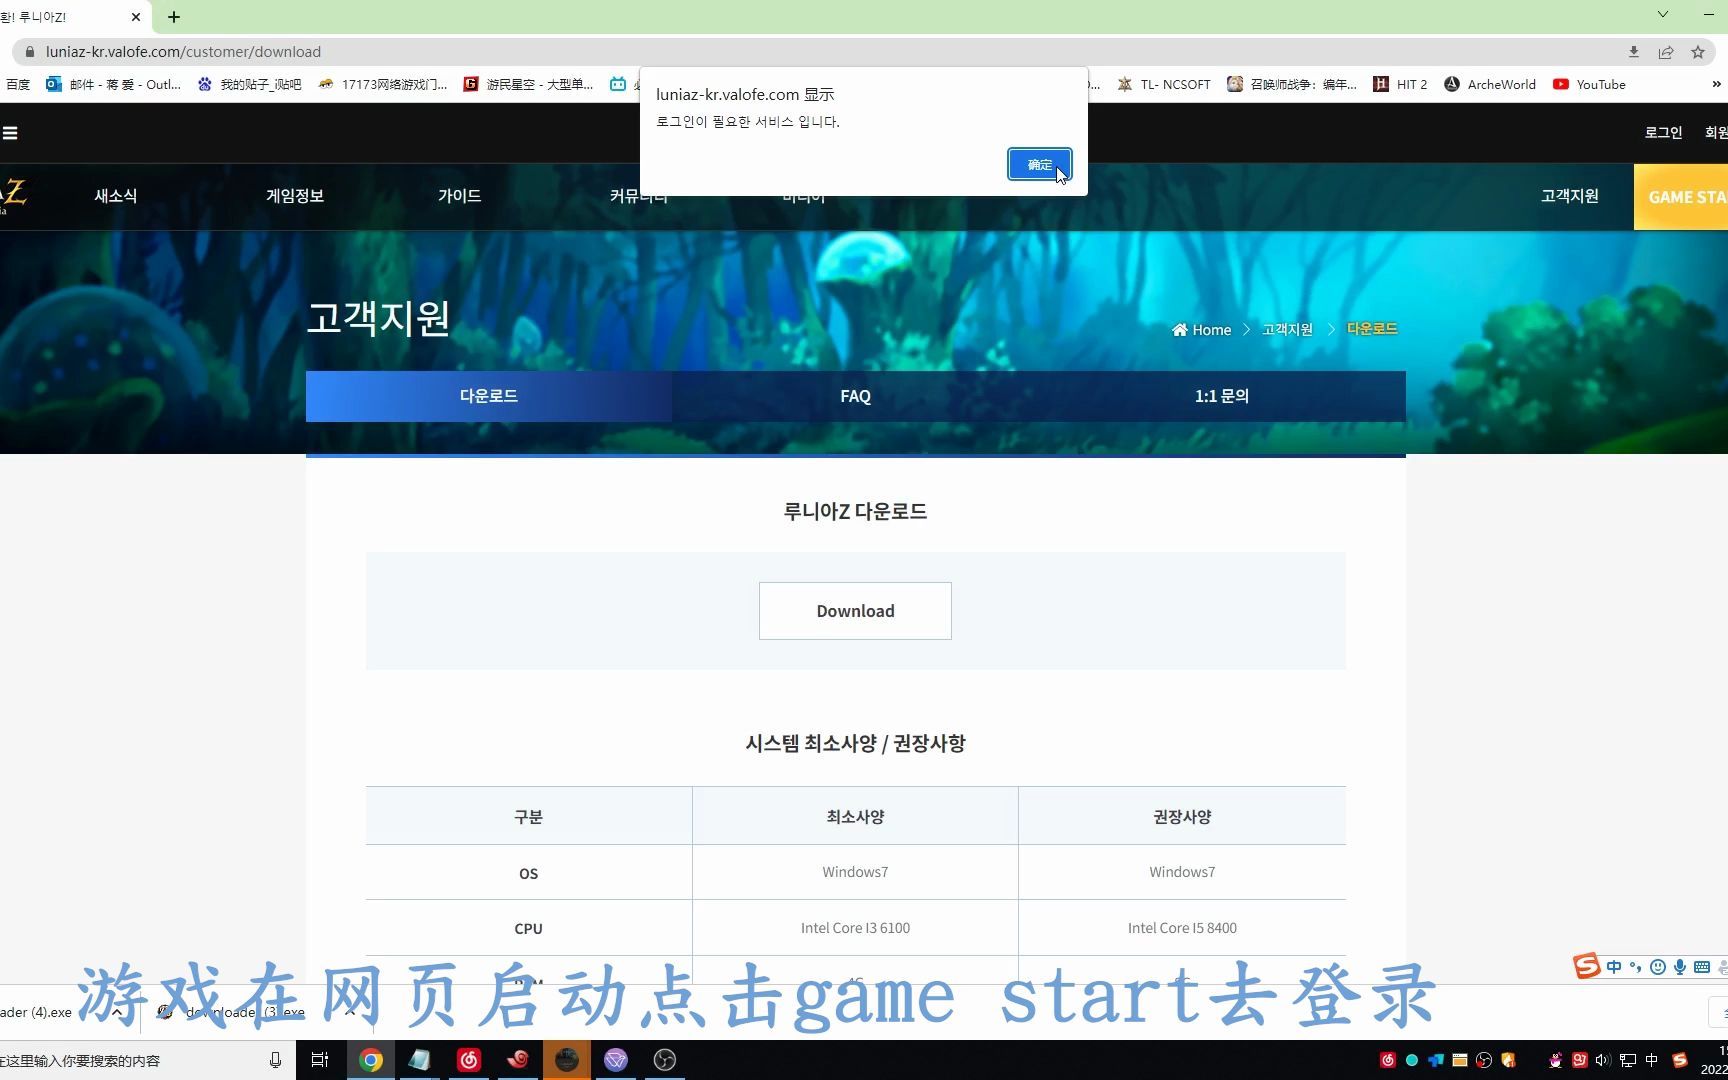This screenshot has height=1080, width=1728.
Task: Click the 최소사양 column header
Action: (855, 817)
